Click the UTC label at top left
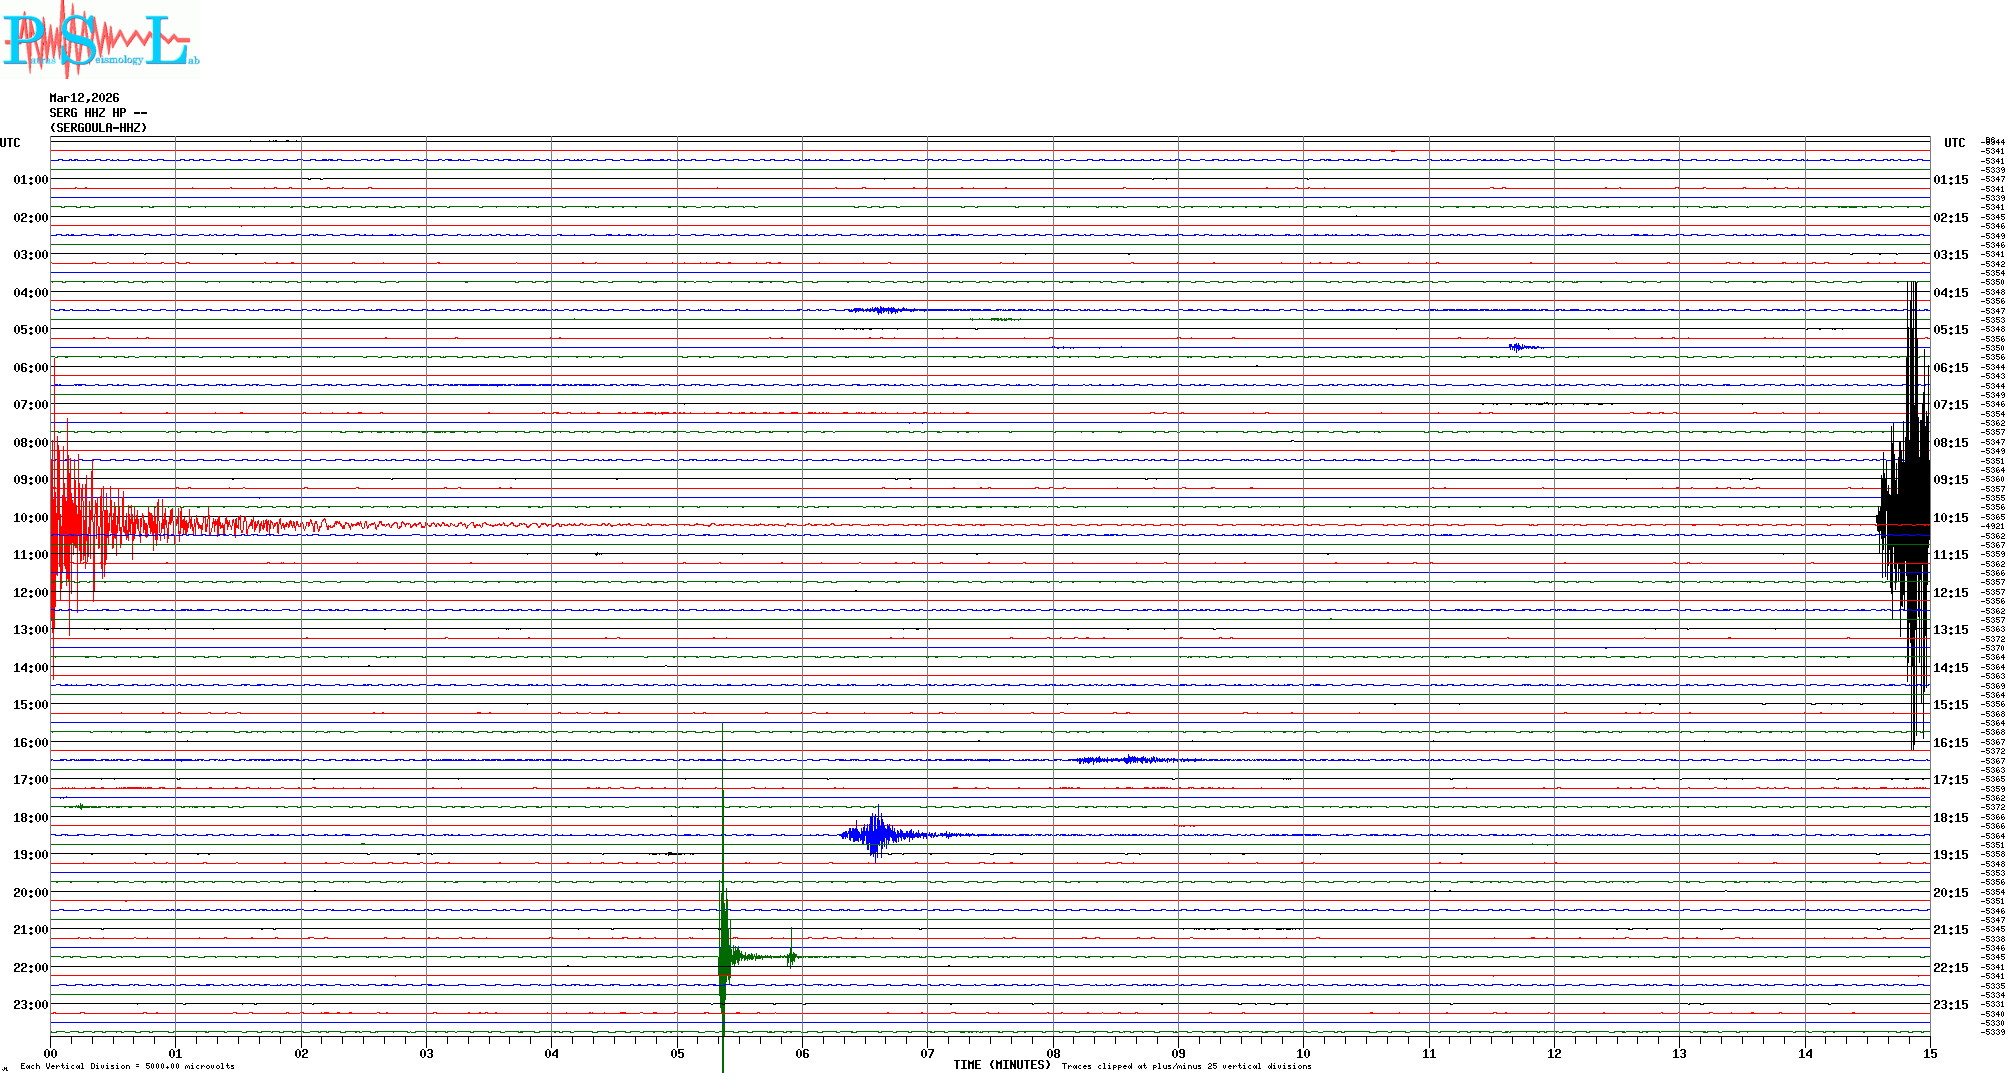Image resolution: width=2010 pixels, height=1080 pixels. click(10, 143)
